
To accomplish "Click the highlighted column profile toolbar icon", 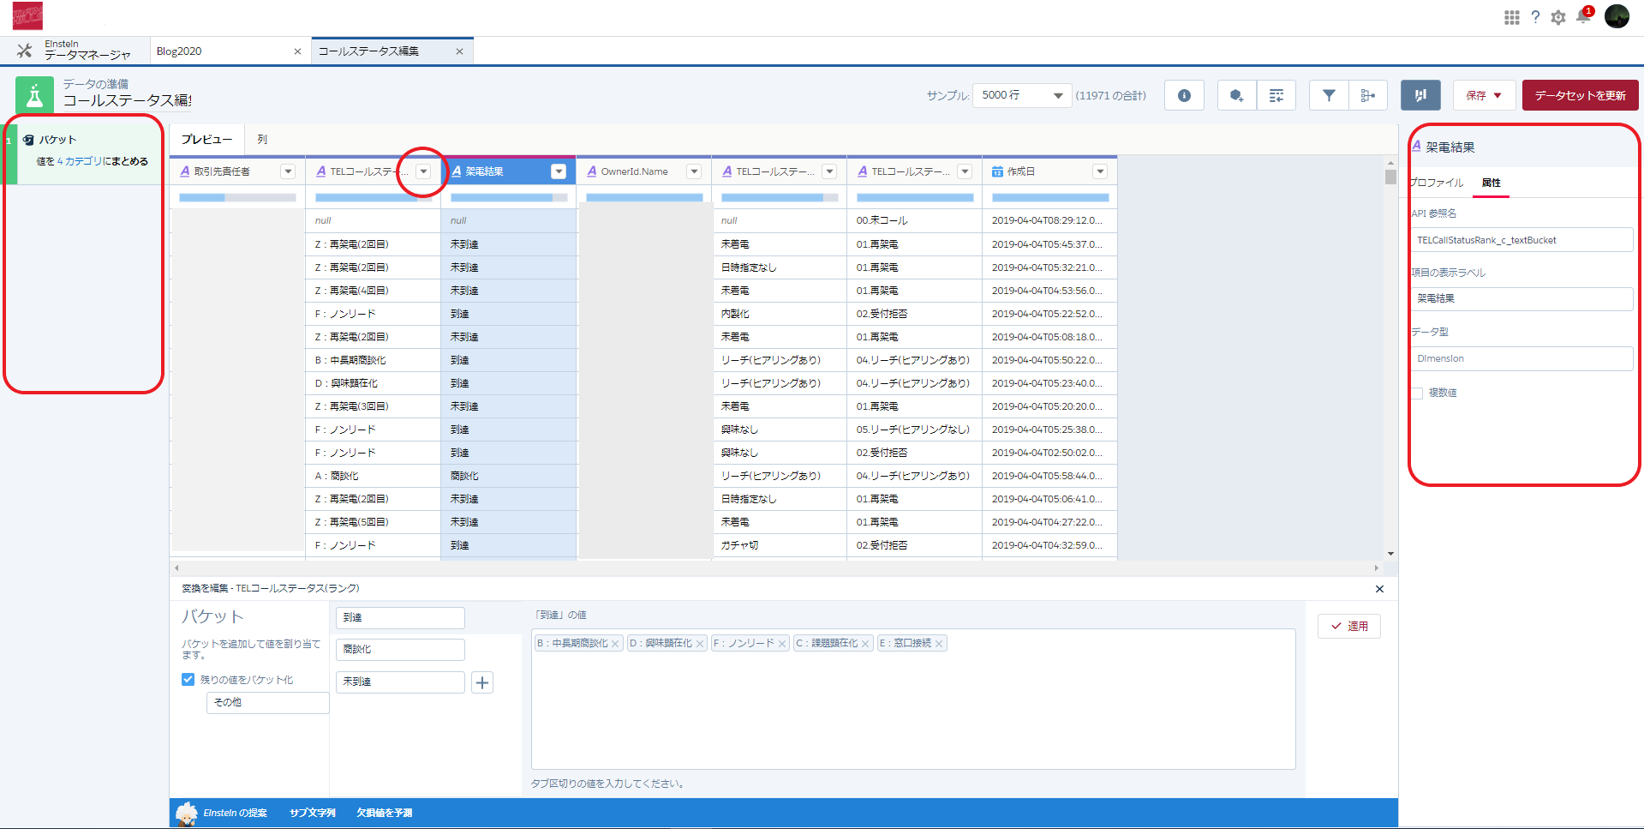I will click(1420, 96).
